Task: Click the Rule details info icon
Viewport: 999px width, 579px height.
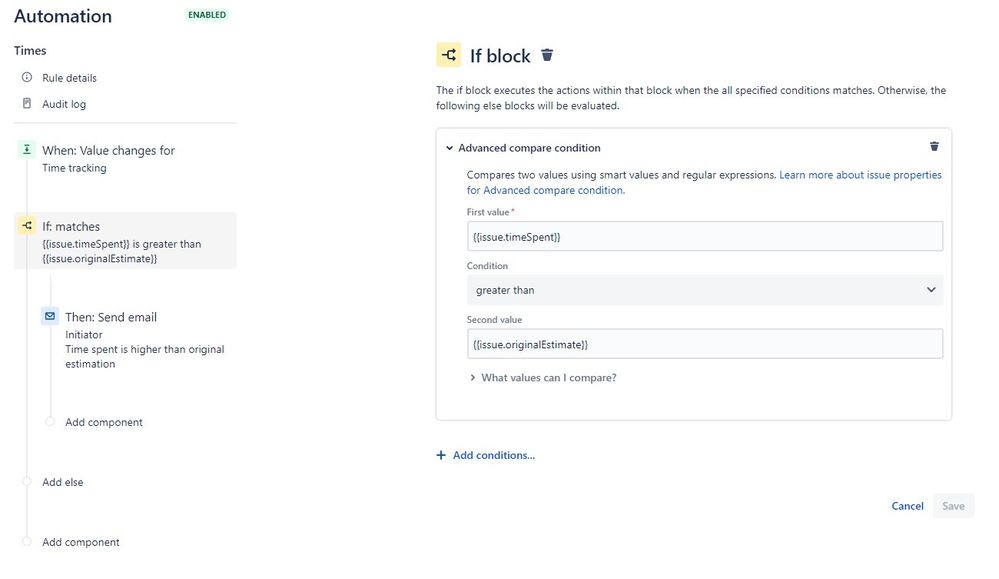Action: point(27,77)
